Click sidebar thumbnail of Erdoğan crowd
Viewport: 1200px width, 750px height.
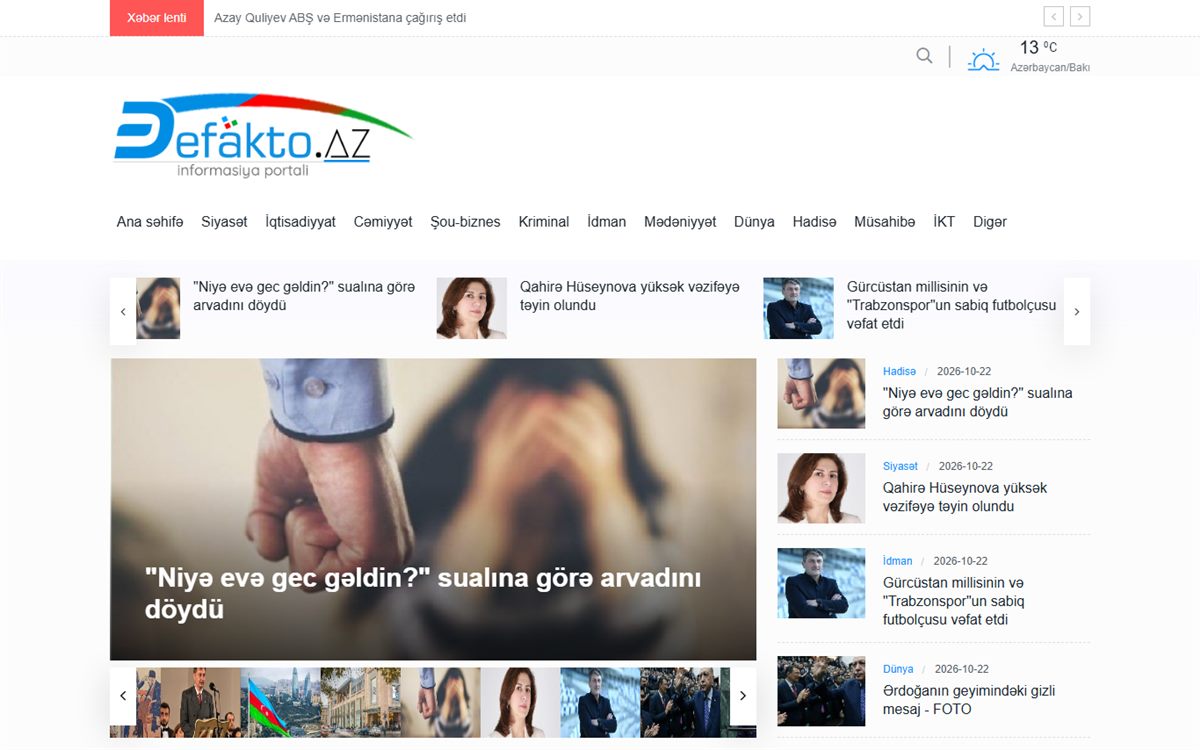click(x=821, y=691)
